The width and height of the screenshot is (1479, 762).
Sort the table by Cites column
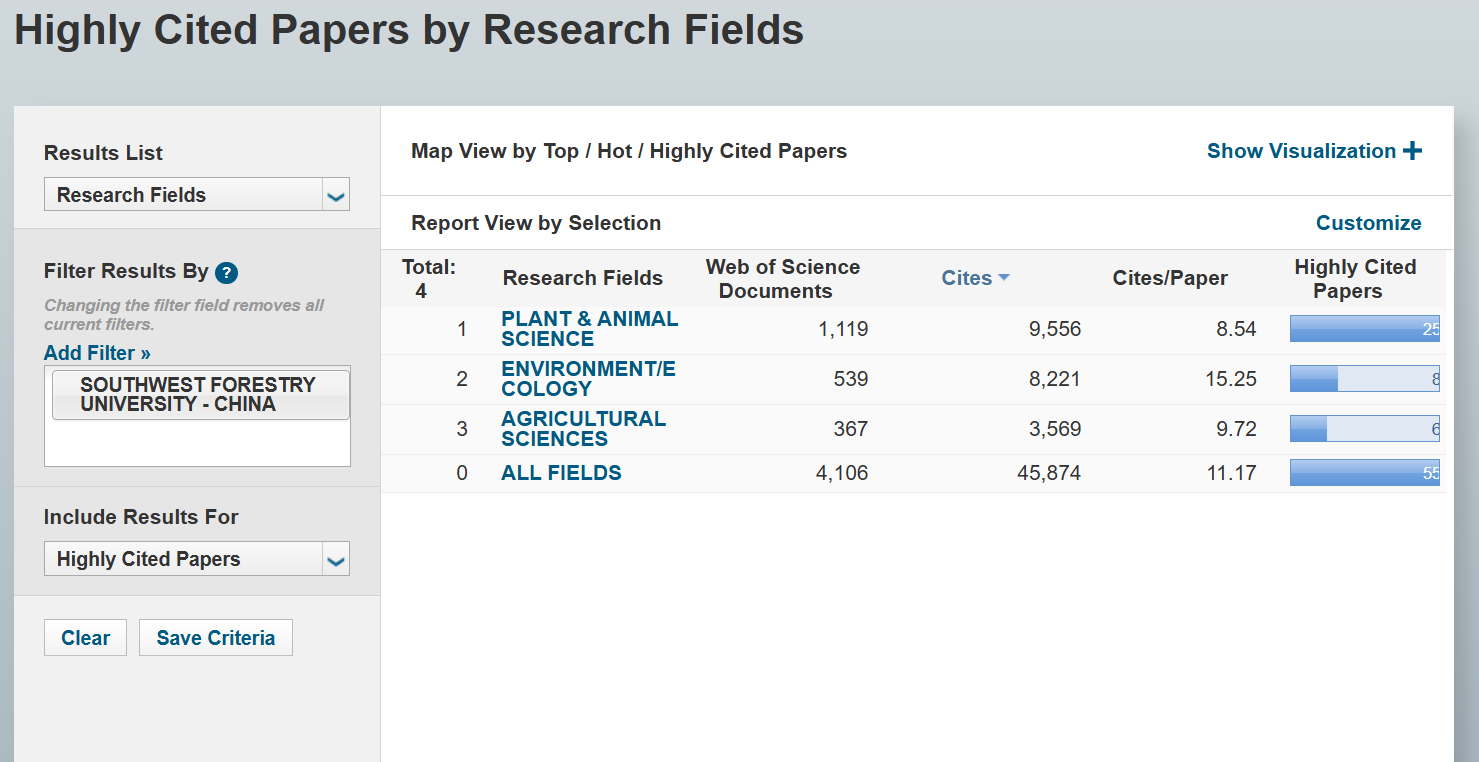pyautogui.click(x=966, y=278)
